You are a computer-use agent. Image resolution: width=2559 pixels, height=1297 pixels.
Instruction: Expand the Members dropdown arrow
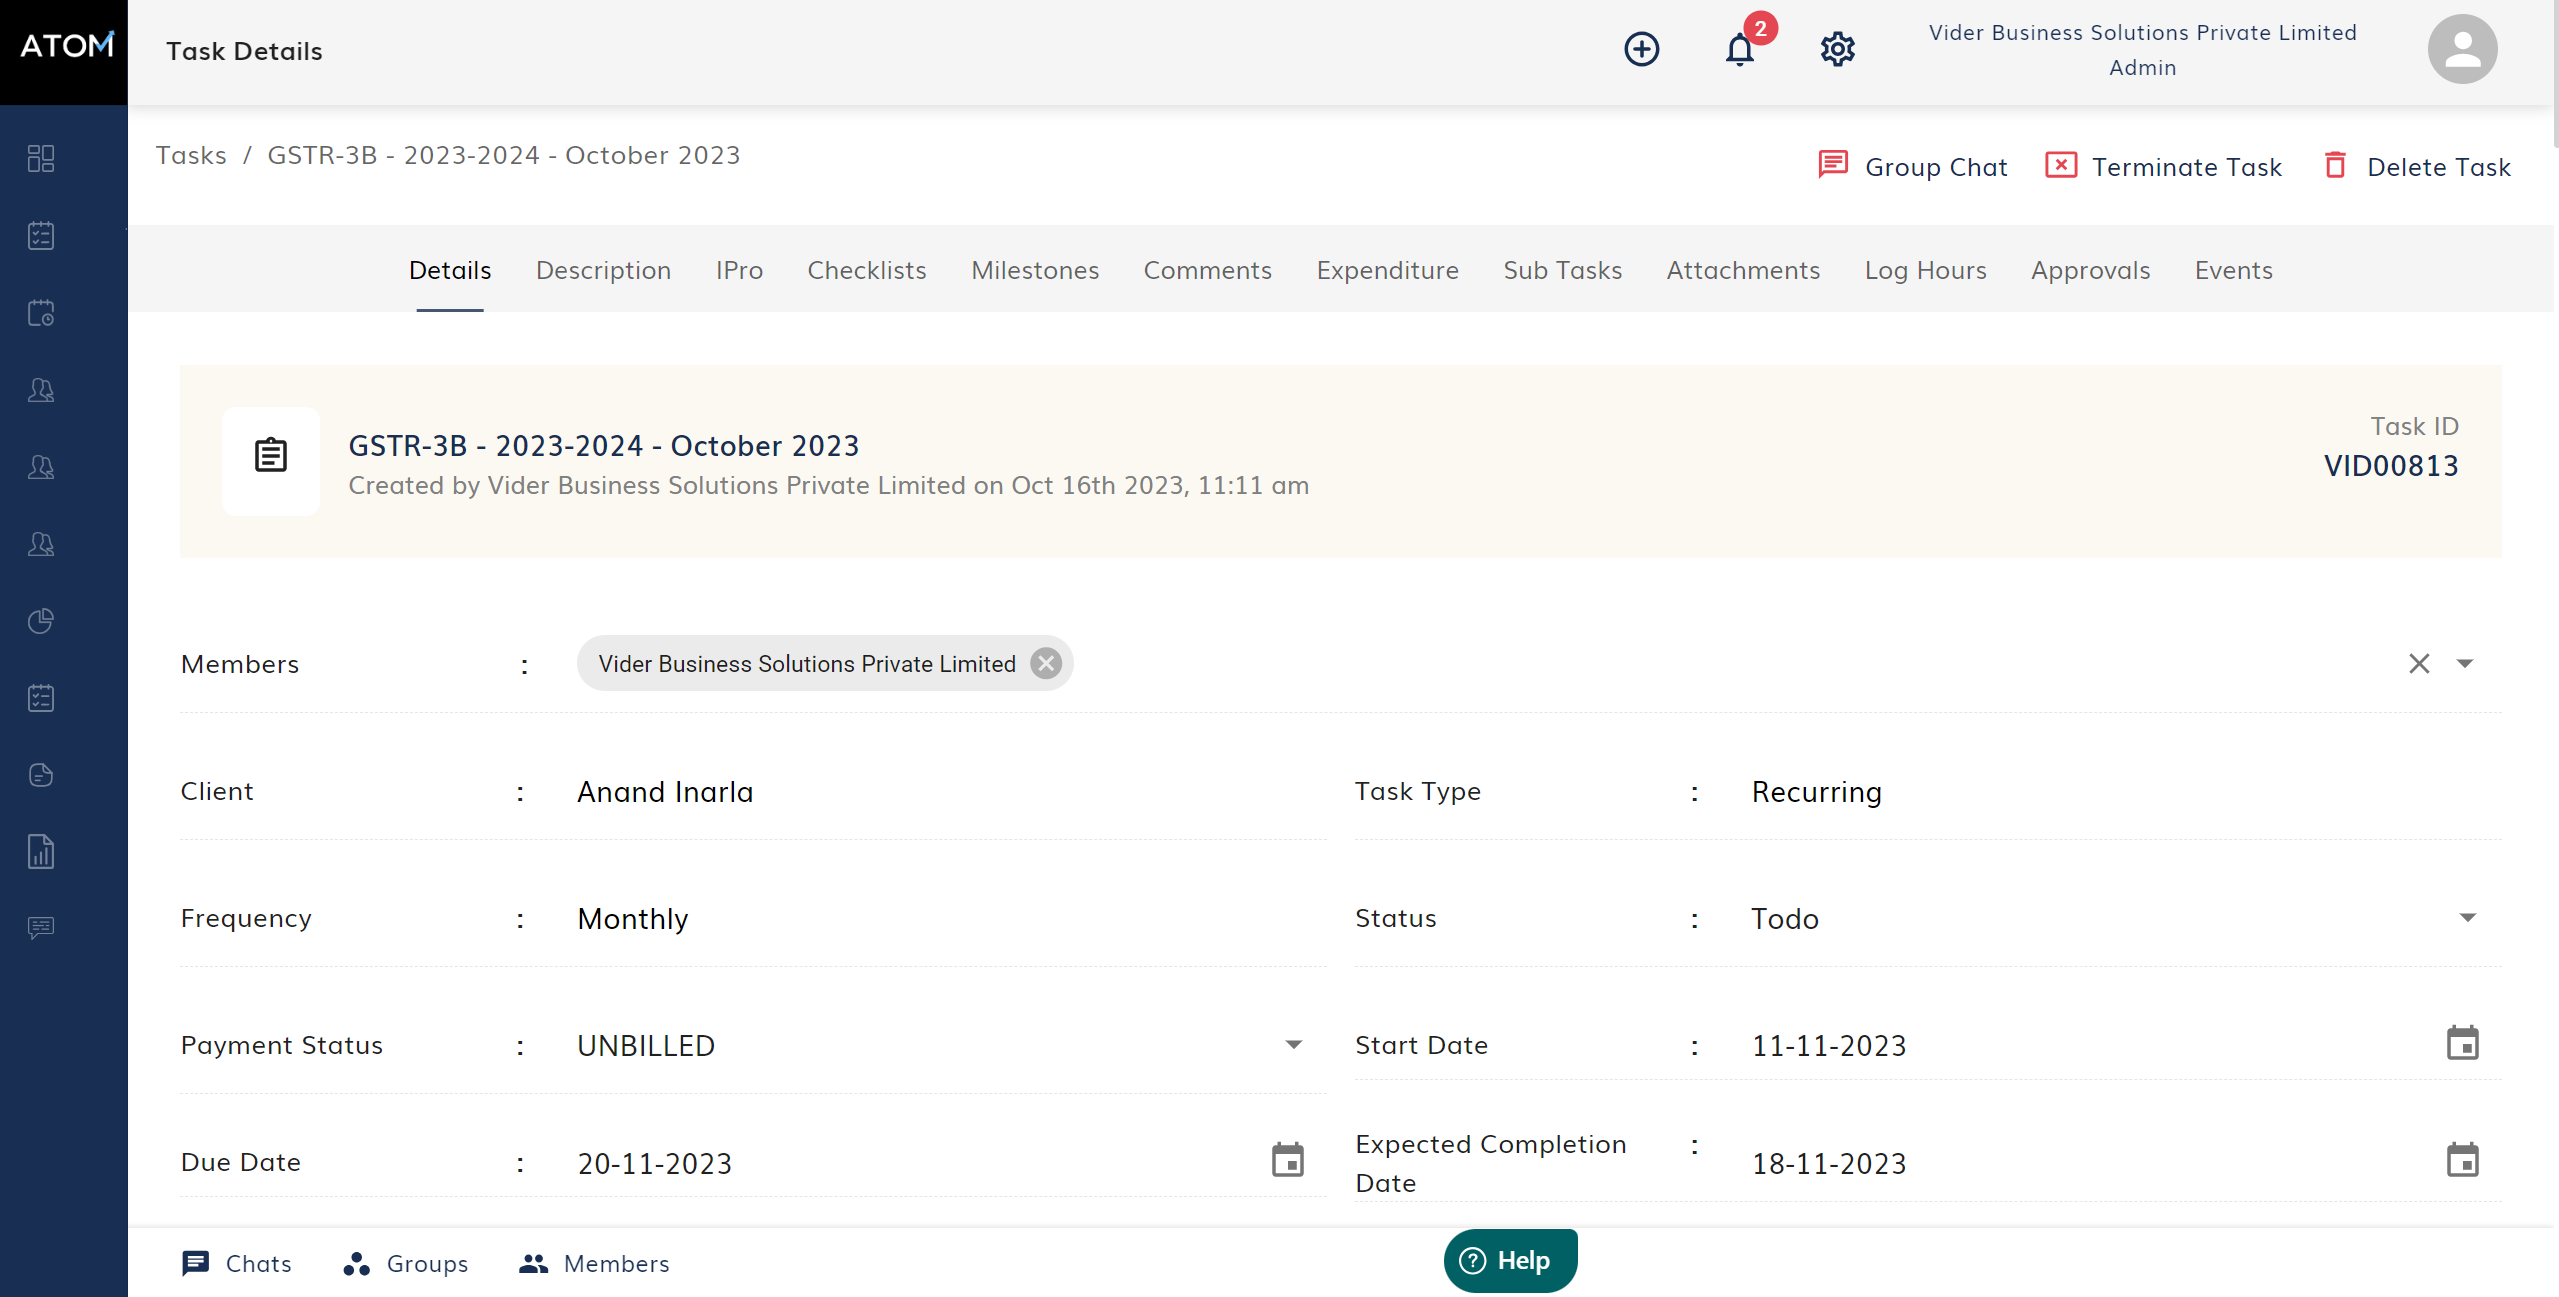click(x=2465, y=663)
